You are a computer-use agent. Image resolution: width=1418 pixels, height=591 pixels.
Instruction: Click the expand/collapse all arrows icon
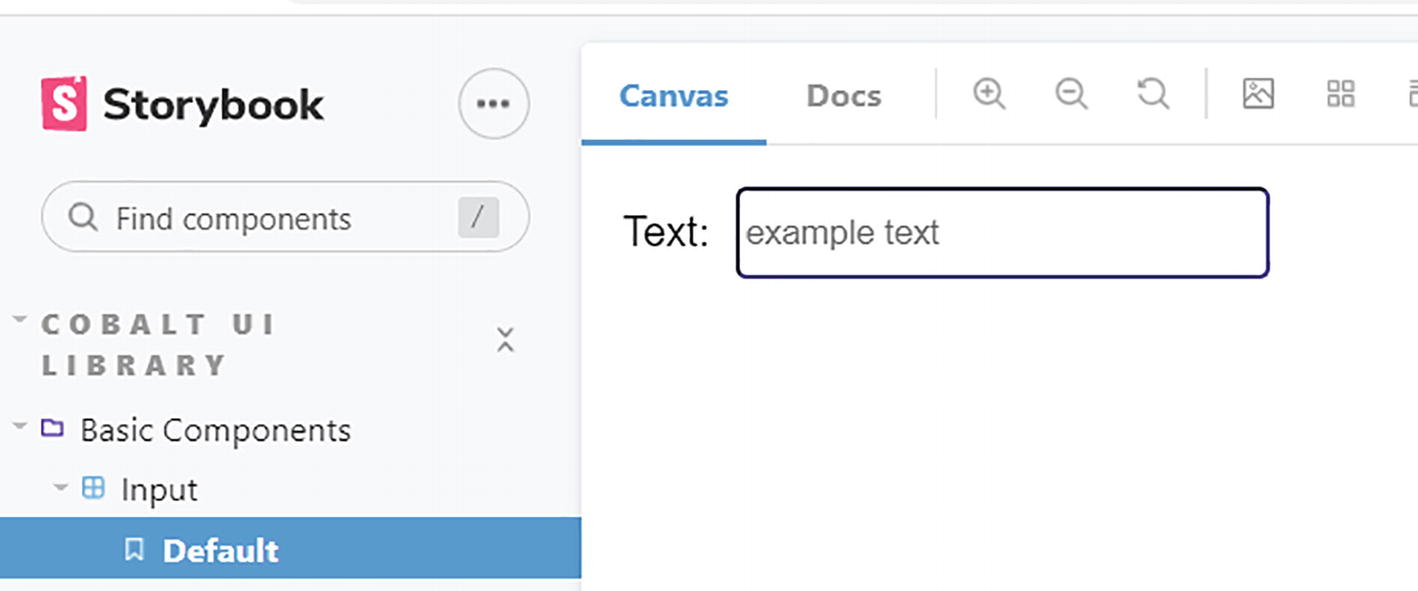505,340
